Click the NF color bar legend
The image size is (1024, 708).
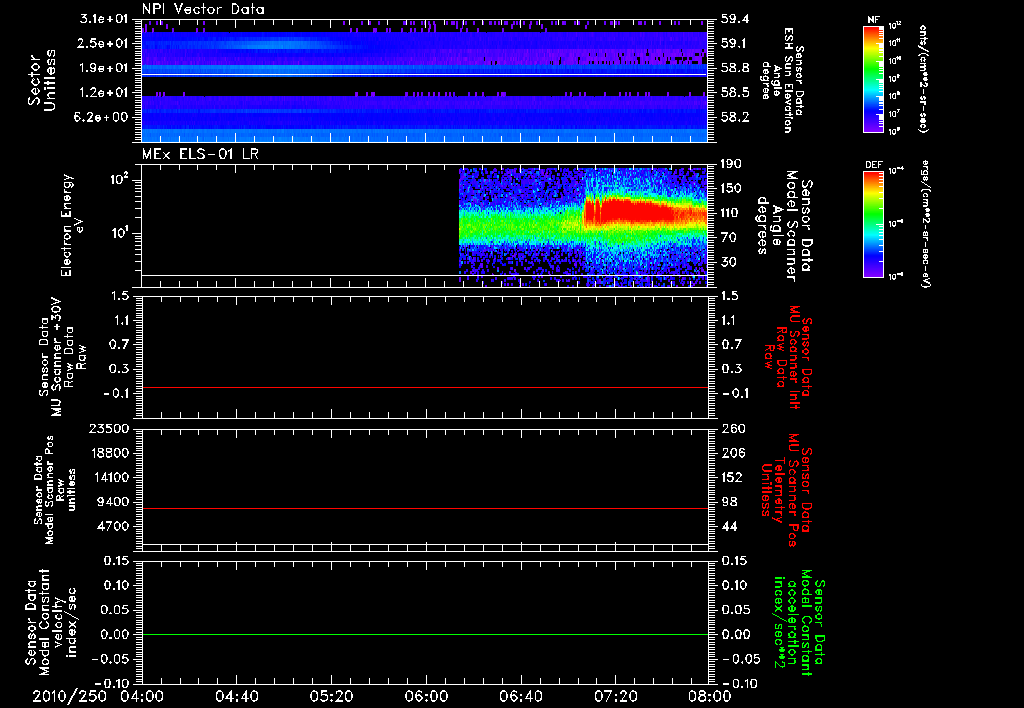[x=873, y=79]
